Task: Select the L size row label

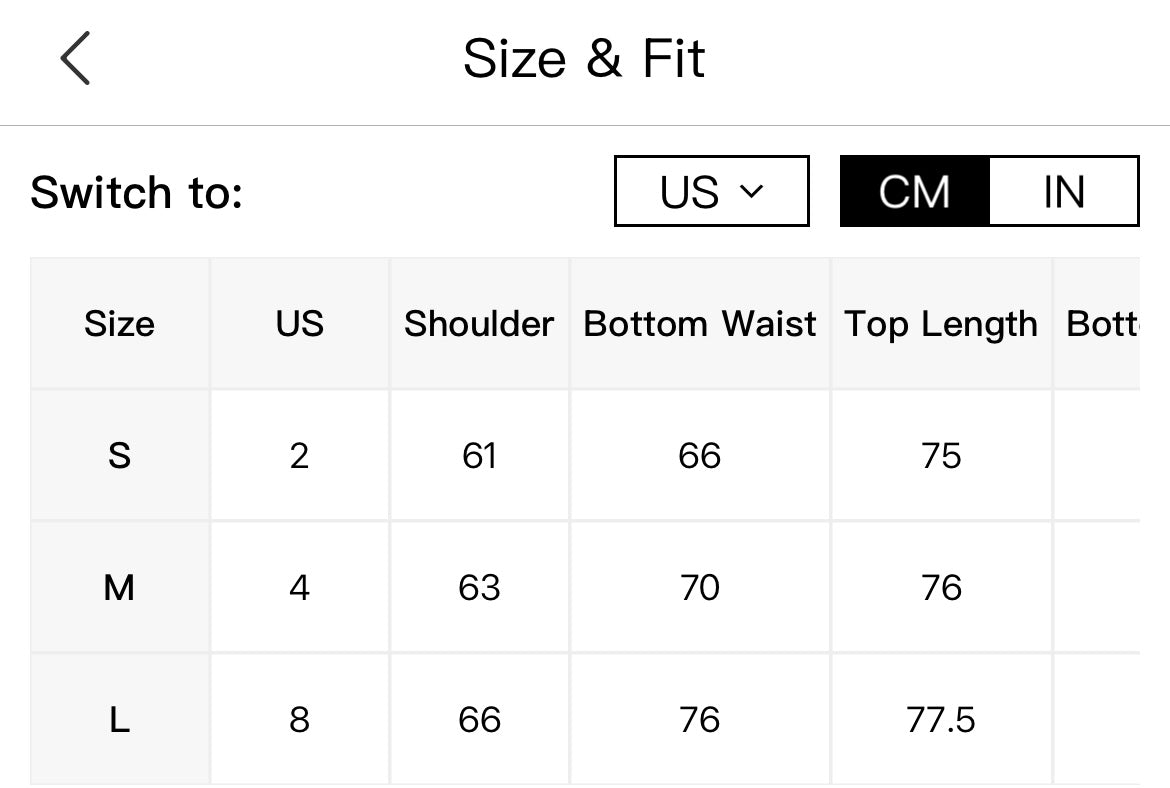Action: [119, 719]
